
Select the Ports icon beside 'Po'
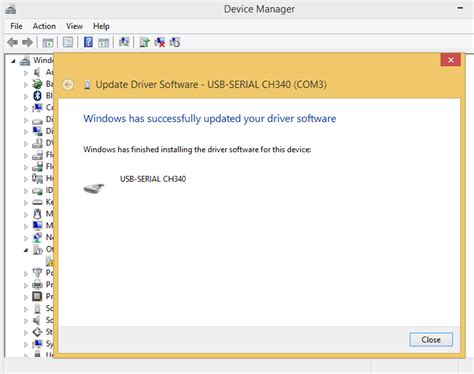(x=37, y=273)
